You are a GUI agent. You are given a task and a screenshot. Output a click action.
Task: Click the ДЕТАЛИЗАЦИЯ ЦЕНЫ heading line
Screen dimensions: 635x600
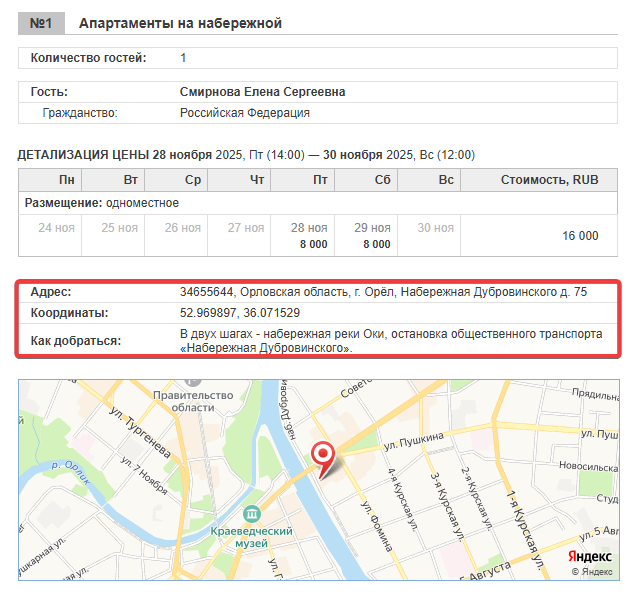tap(246, 155)
